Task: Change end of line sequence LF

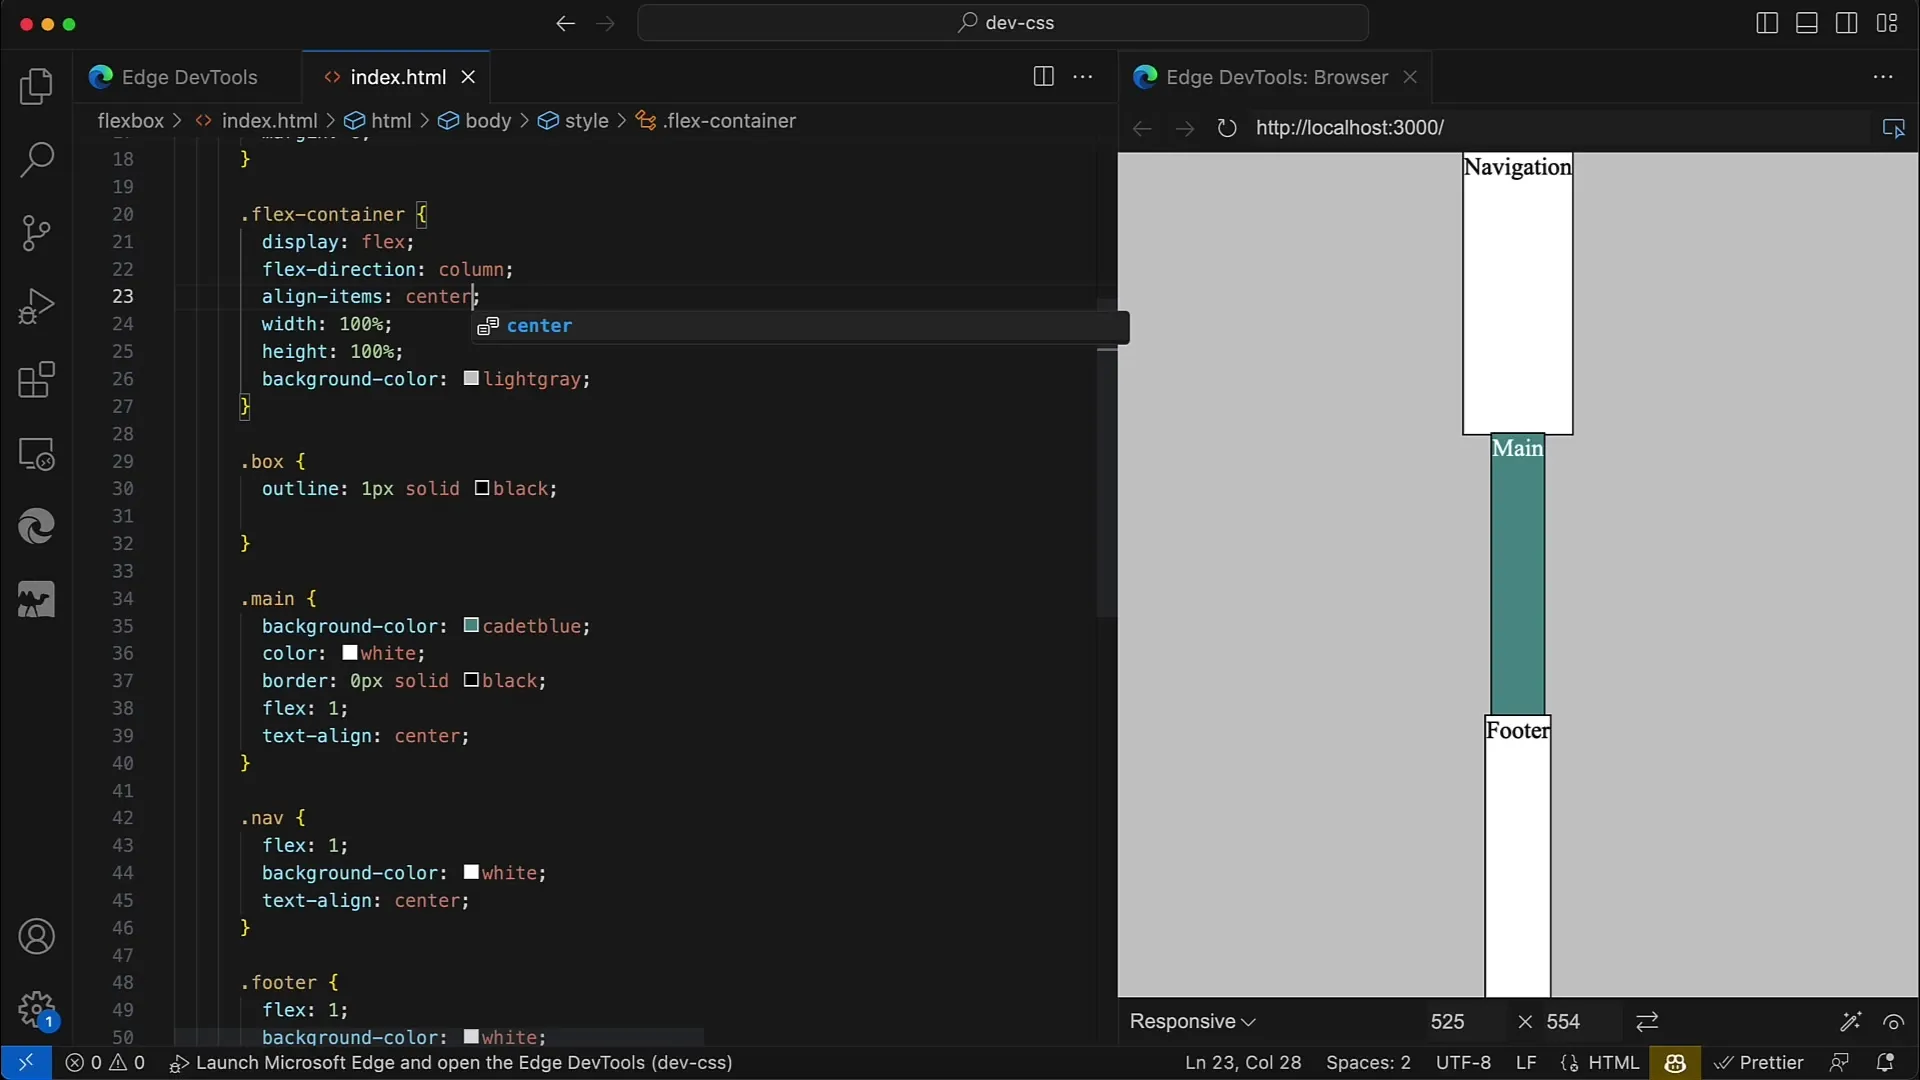Action: [x=1526, y=1063]
